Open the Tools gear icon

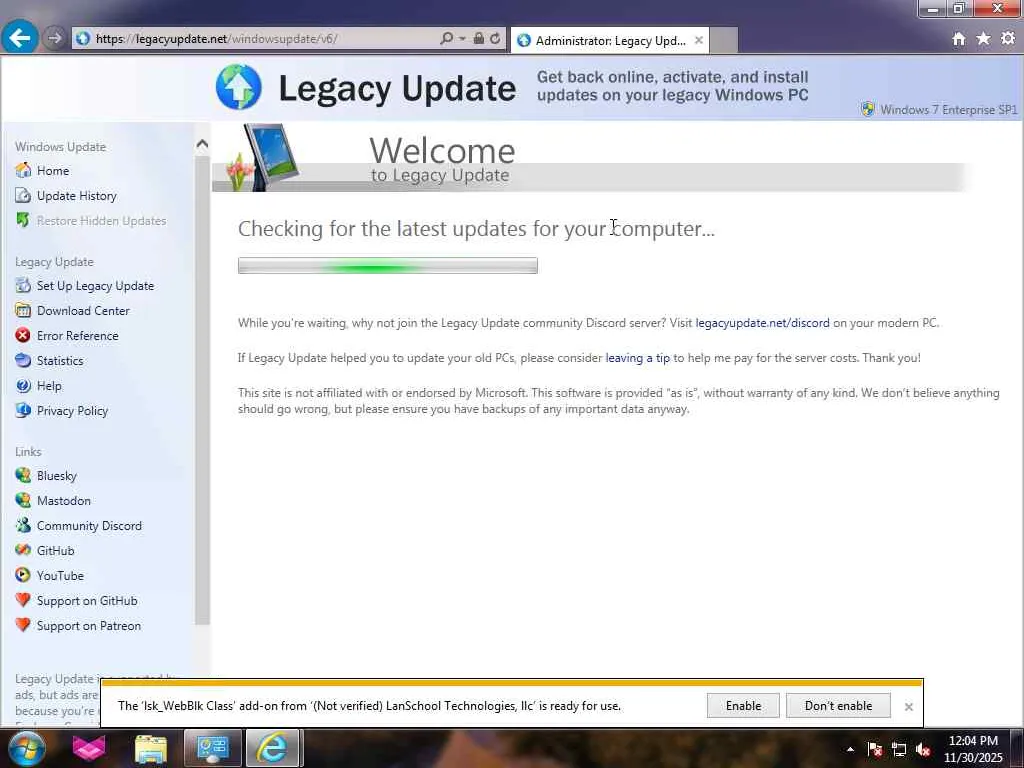coord(1008,39)
